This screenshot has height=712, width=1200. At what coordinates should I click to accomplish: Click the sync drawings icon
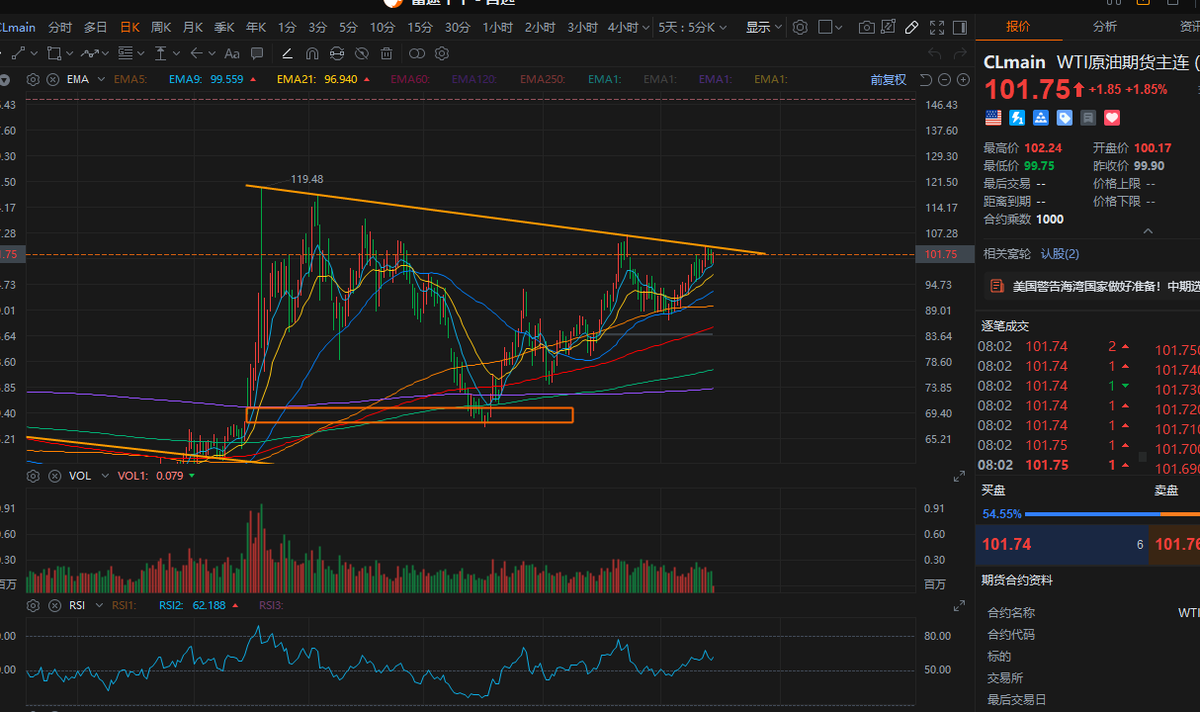[337, 53]
